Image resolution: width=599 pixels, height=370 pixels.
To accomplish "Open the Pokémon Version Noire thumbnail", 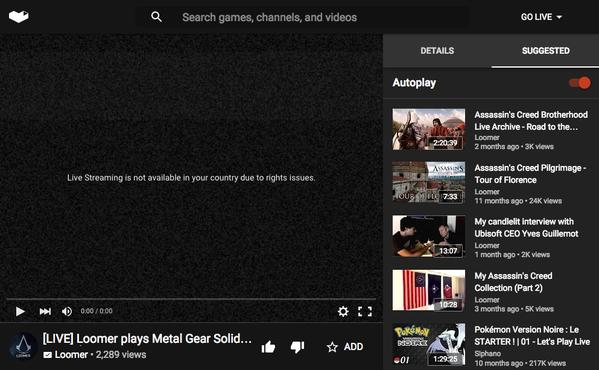I will click(429, 344).
